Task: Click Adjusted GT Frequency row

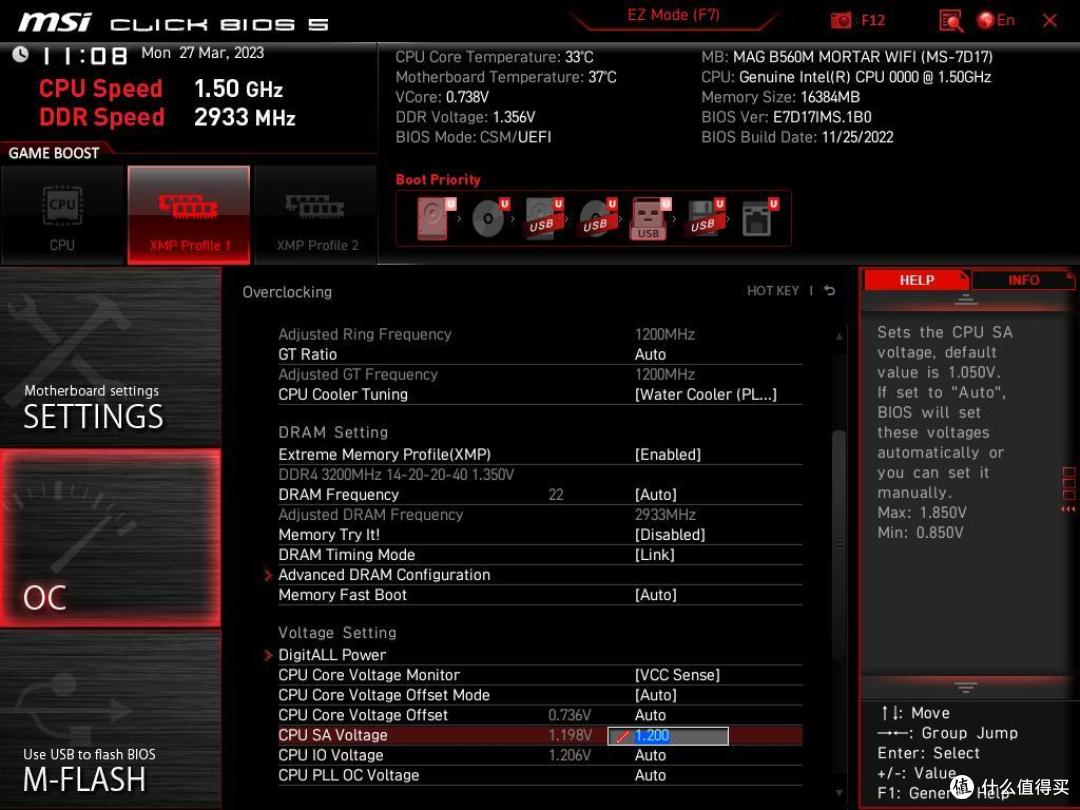Action: tap(540, 374)
